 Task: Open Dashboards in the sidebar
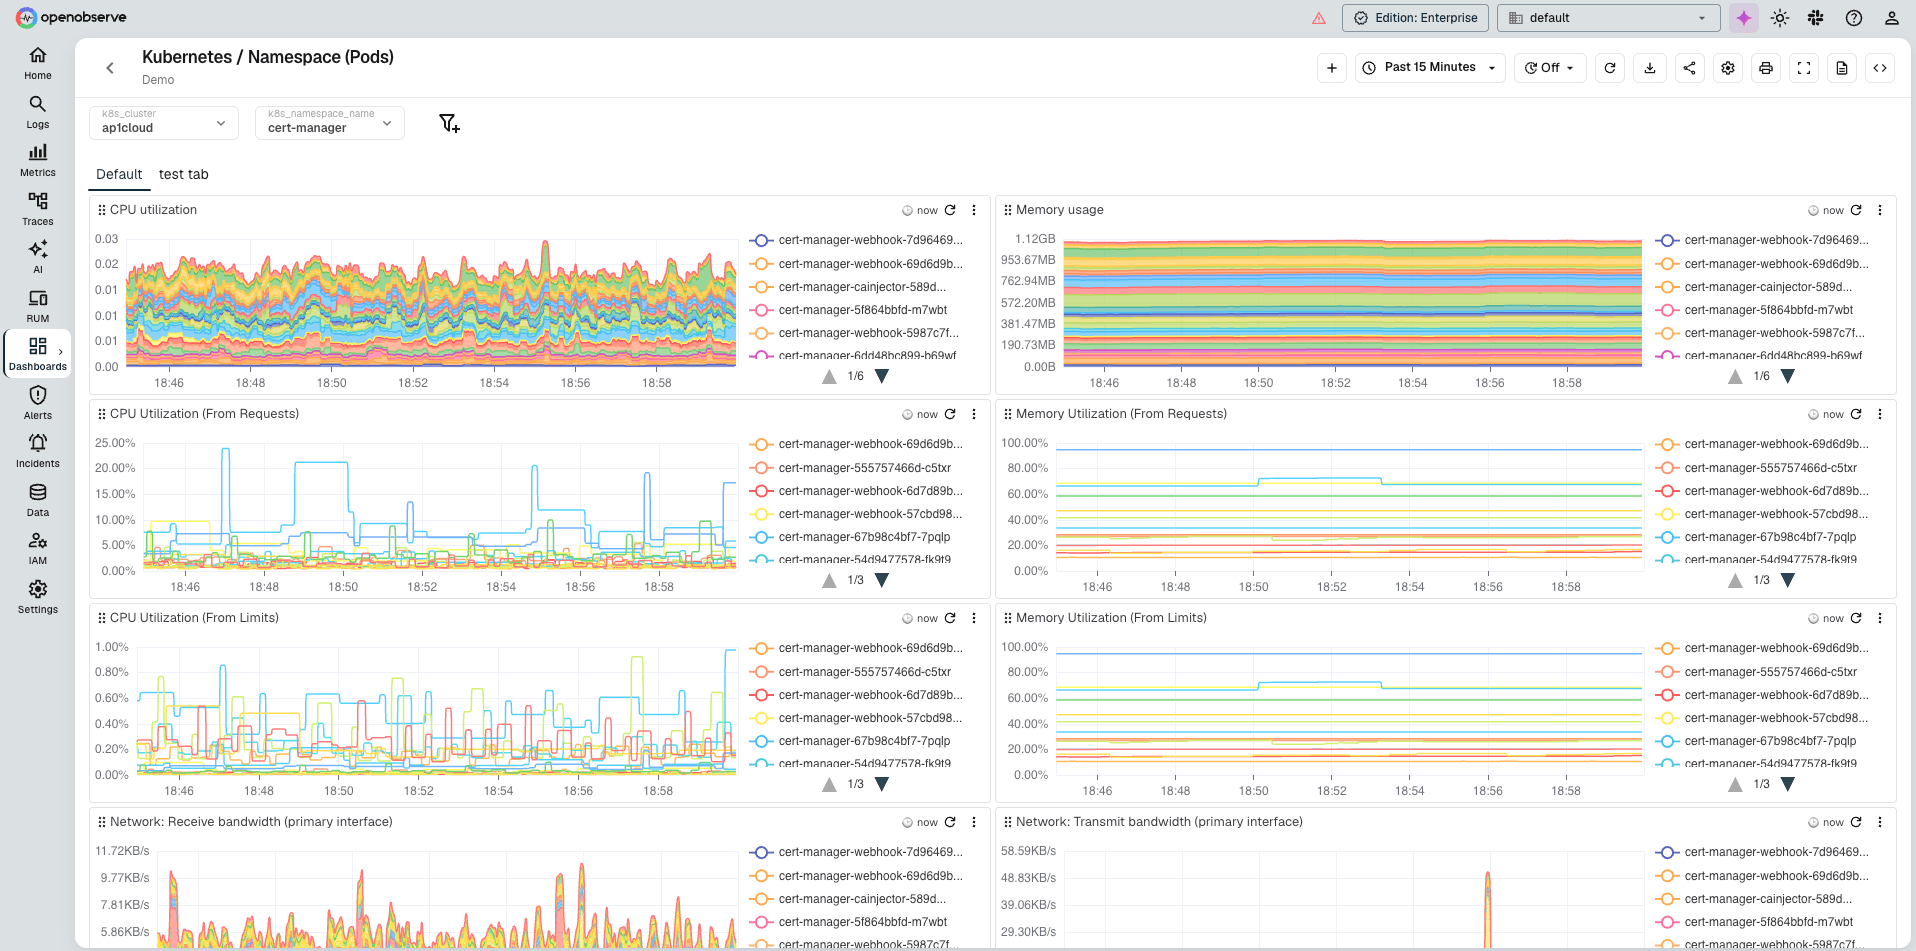[x=38, y=354]
